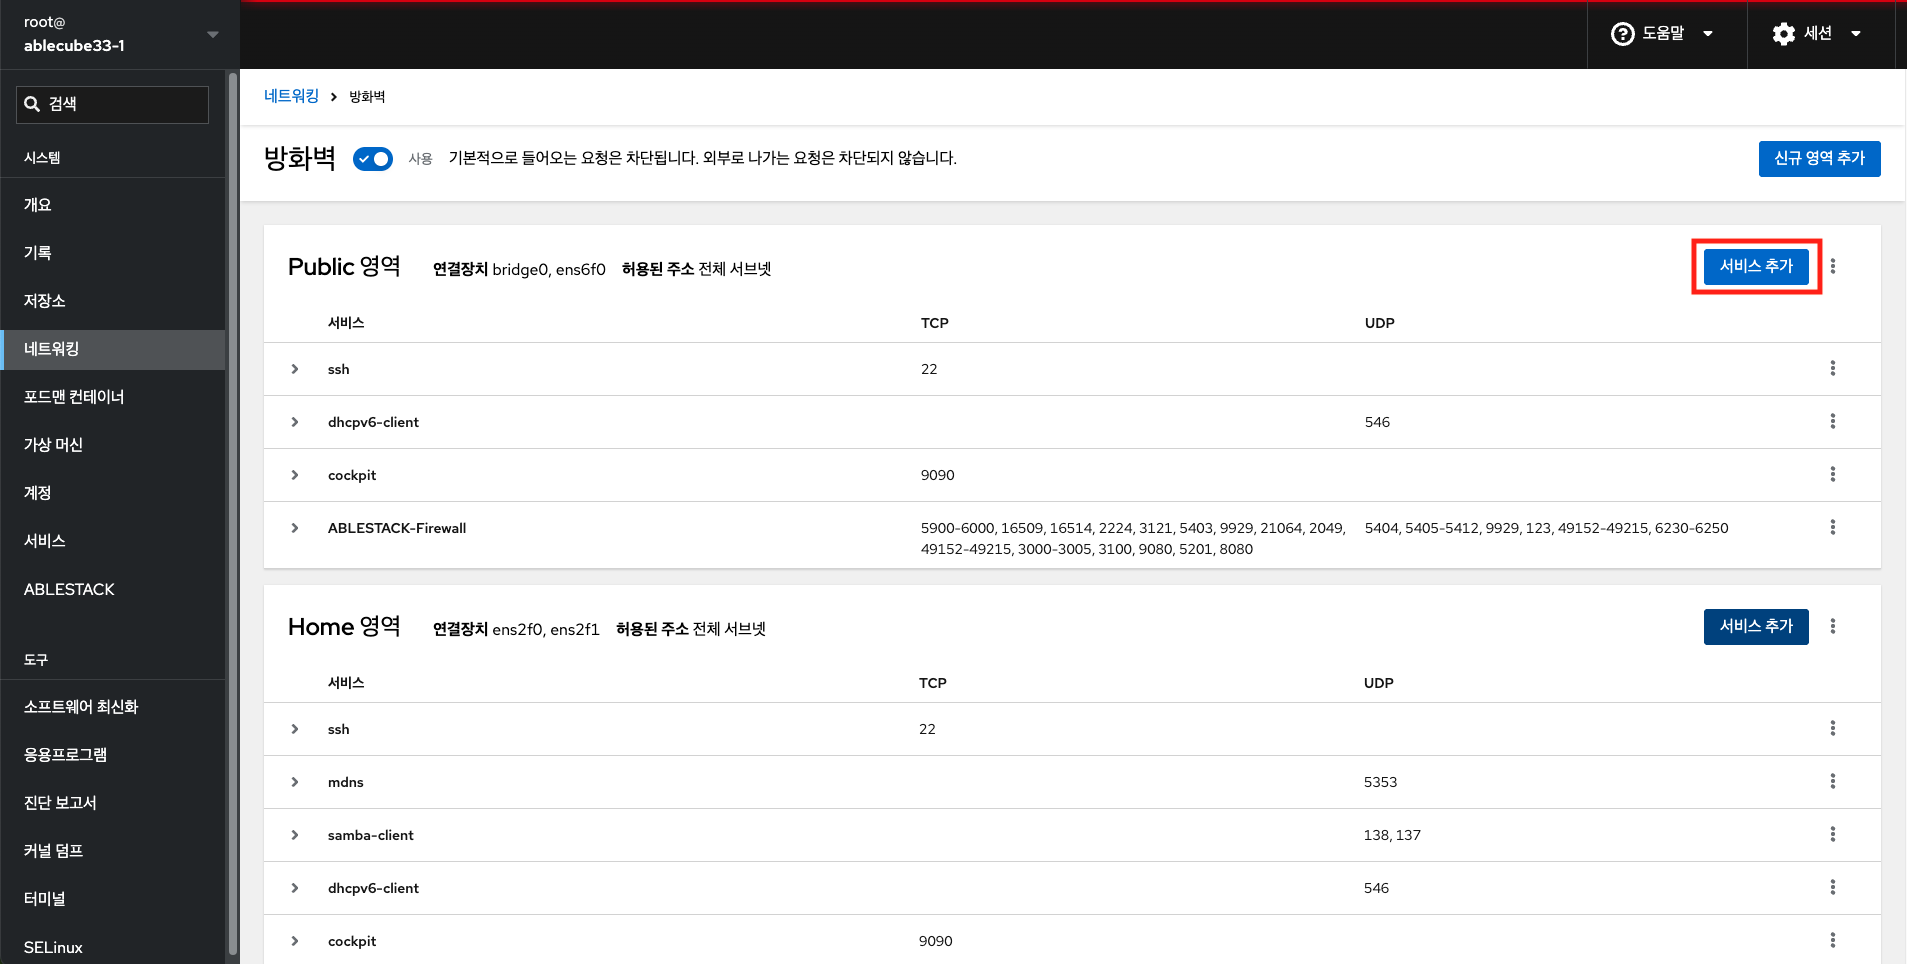
Task: Expand the ABLESTACK-Firewall service row
Action: 295,528
